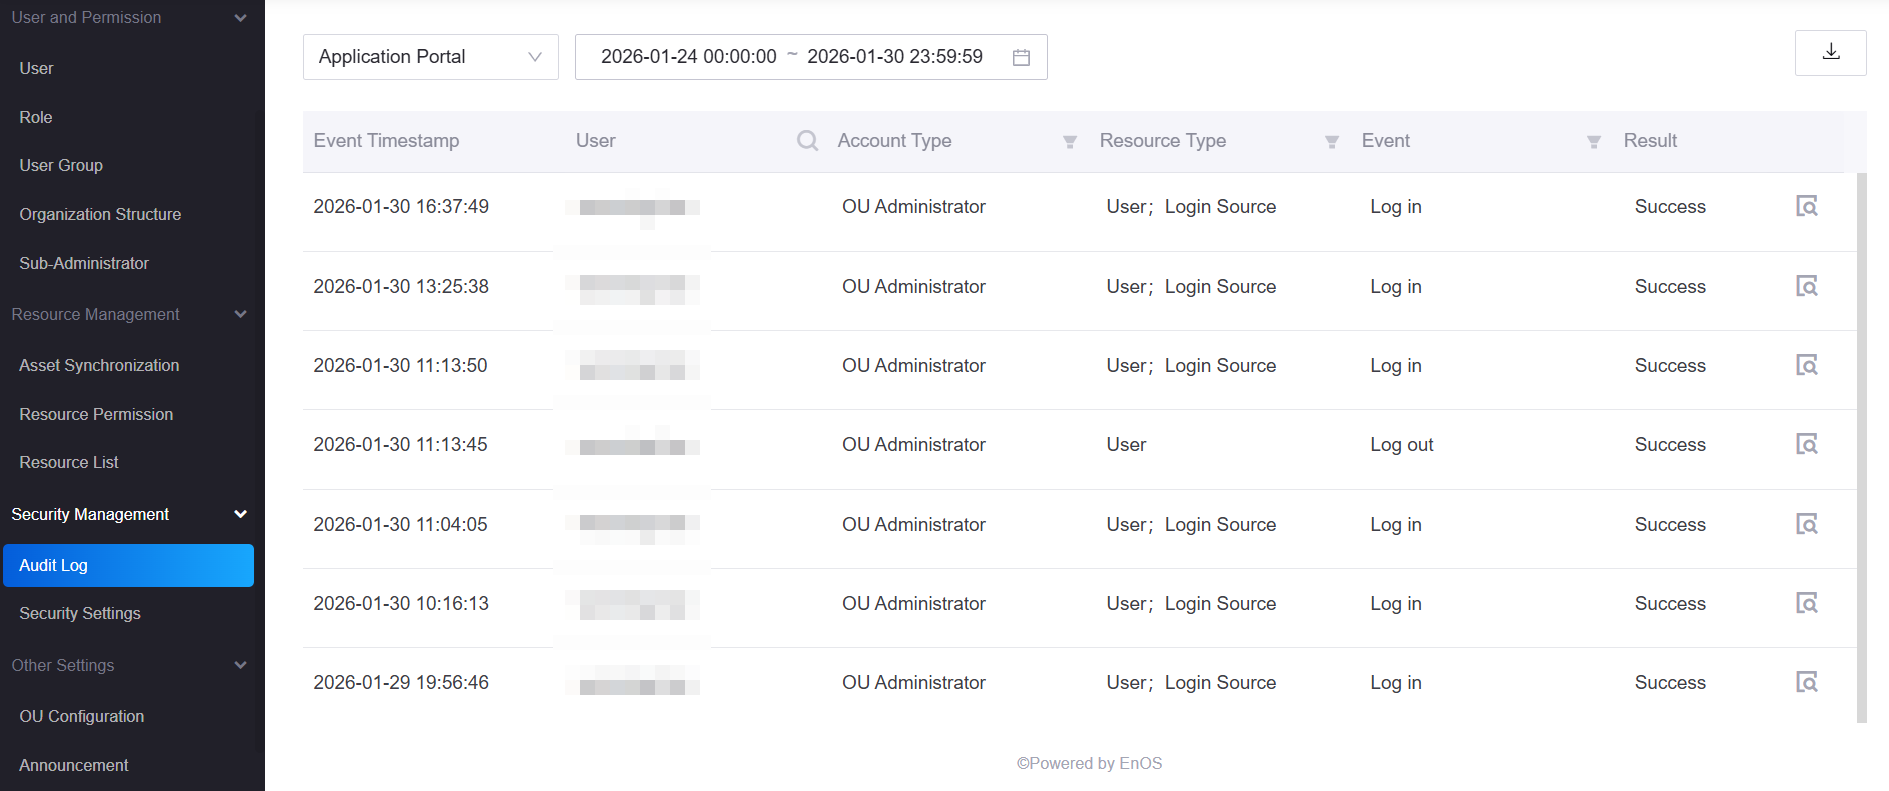
Task: Open Security Settings in the sidebar
Action: 80,613
